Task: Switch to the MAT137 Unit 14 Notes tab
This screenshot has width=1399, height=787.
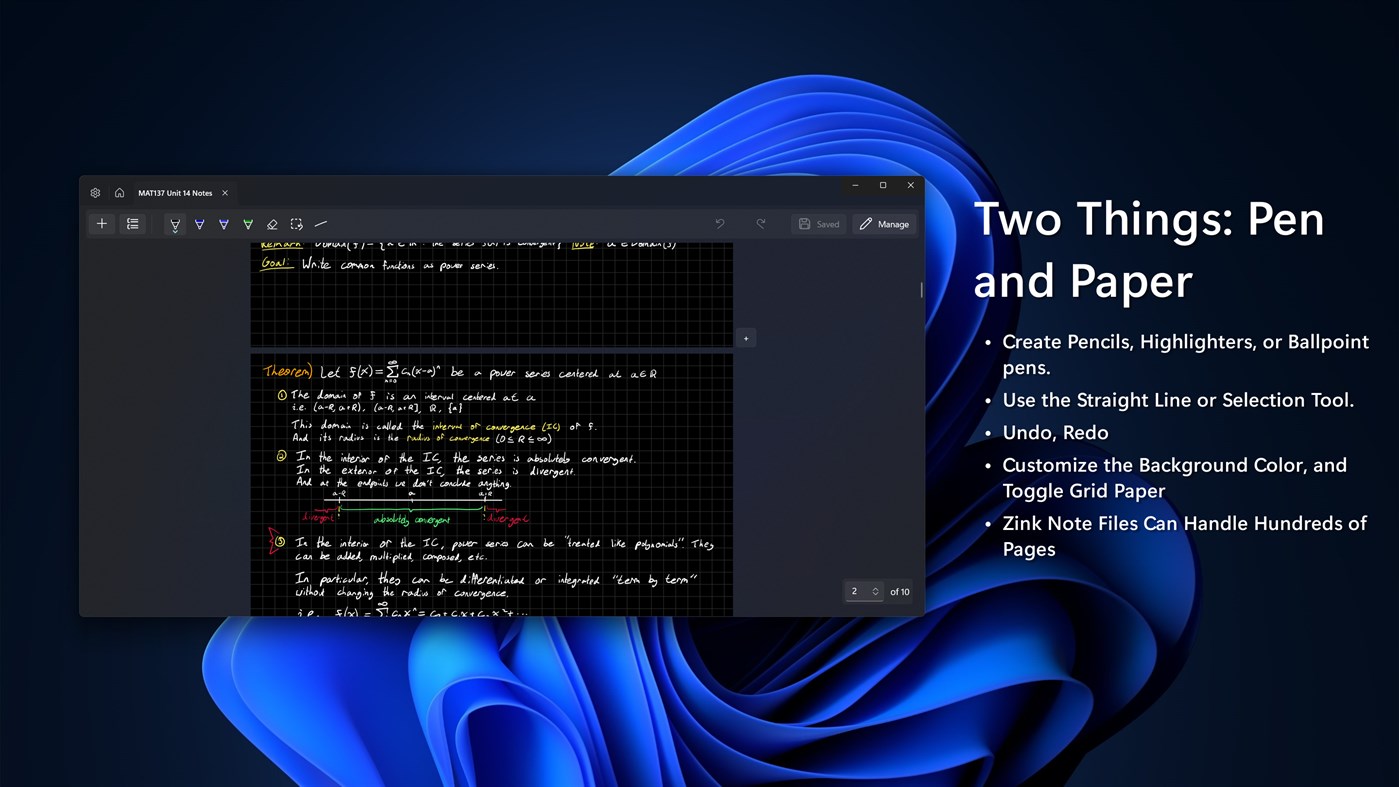Action: 174,192
